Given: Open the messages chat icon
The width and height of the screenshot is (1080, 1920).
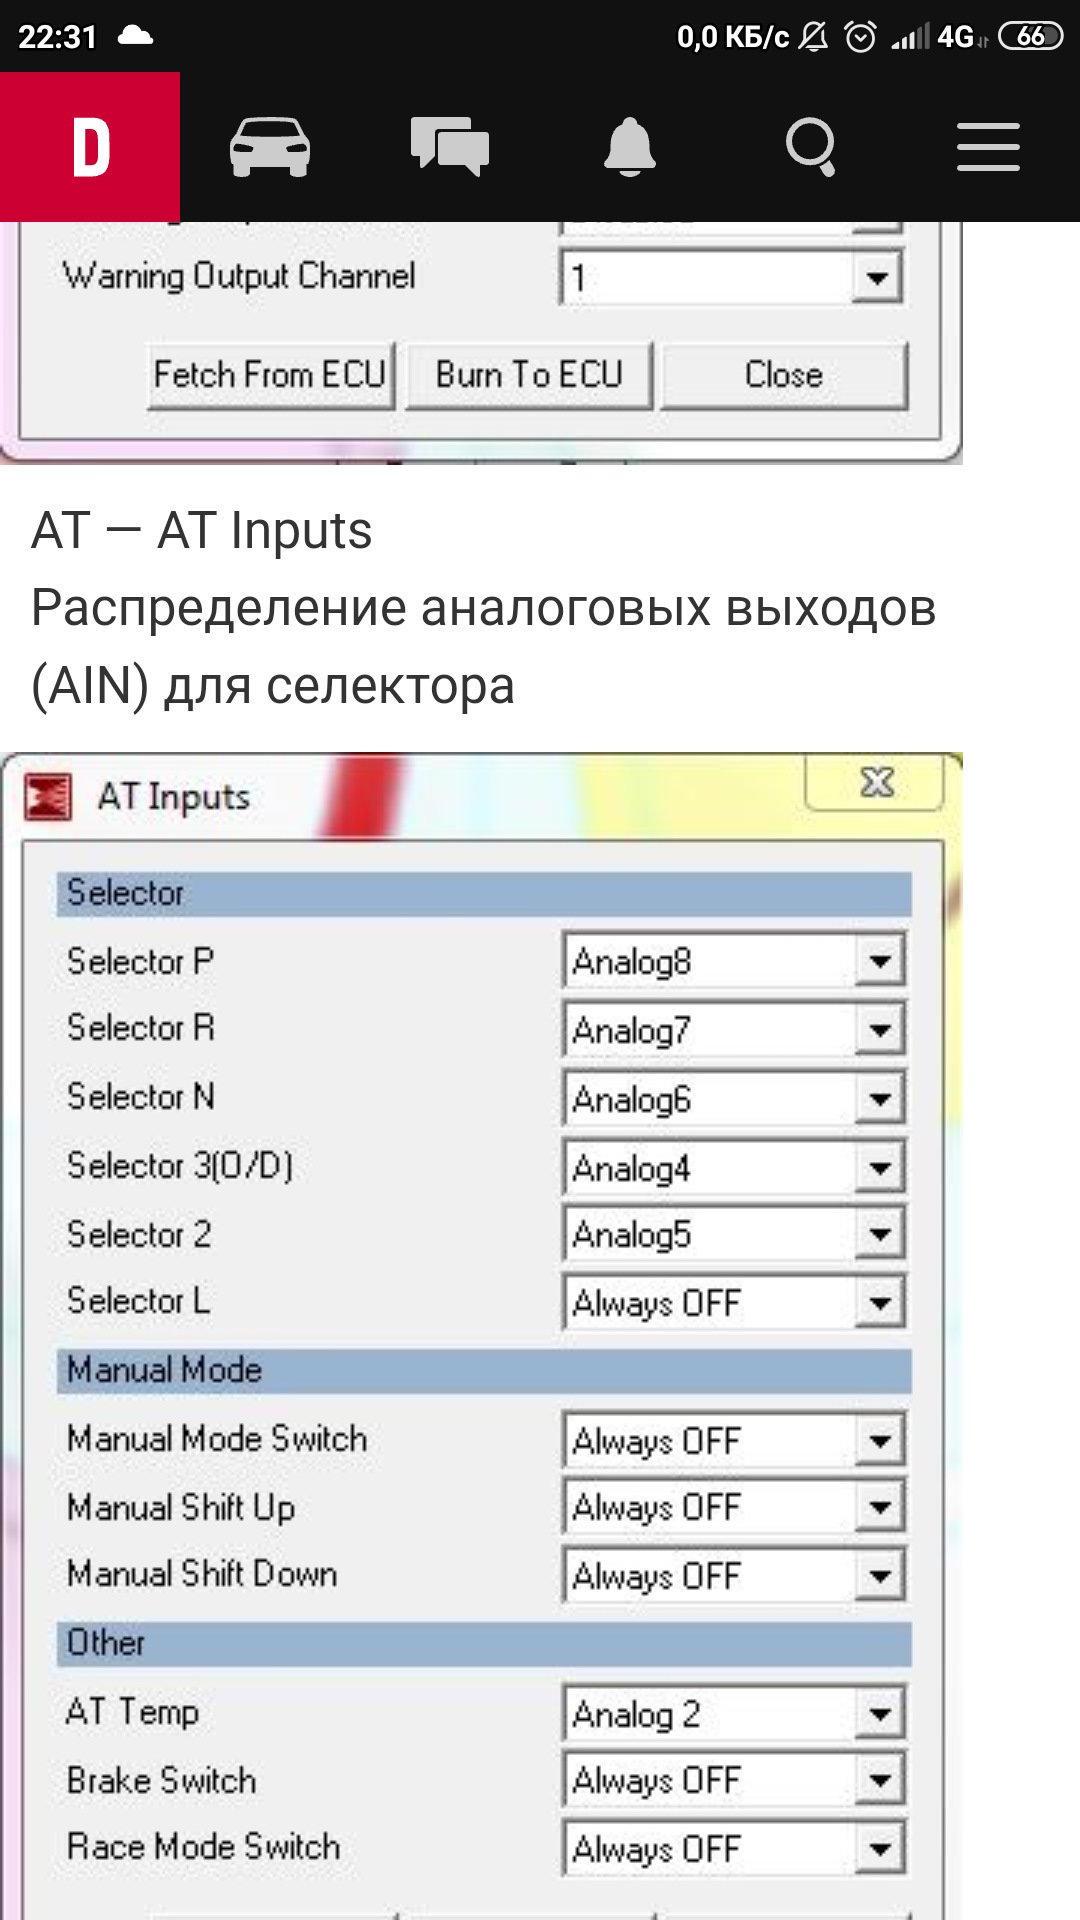Looking at the screenshot, I should [x=449, y=147].
